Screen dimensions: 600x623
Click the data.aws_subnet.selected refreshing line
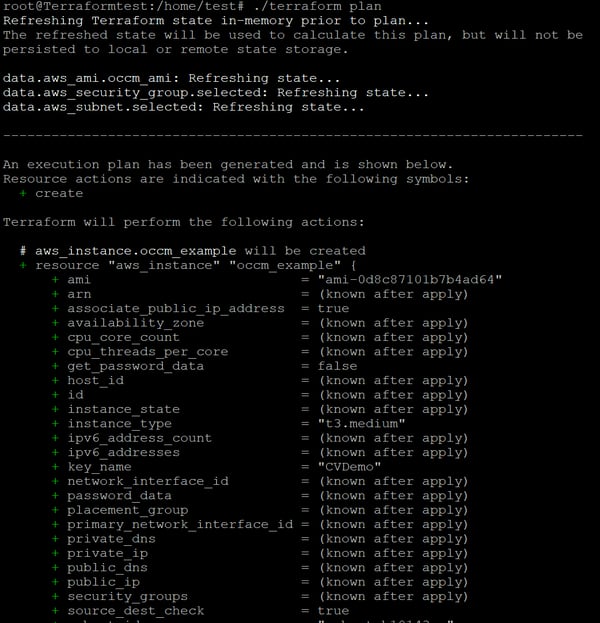[x=184, y=106]
